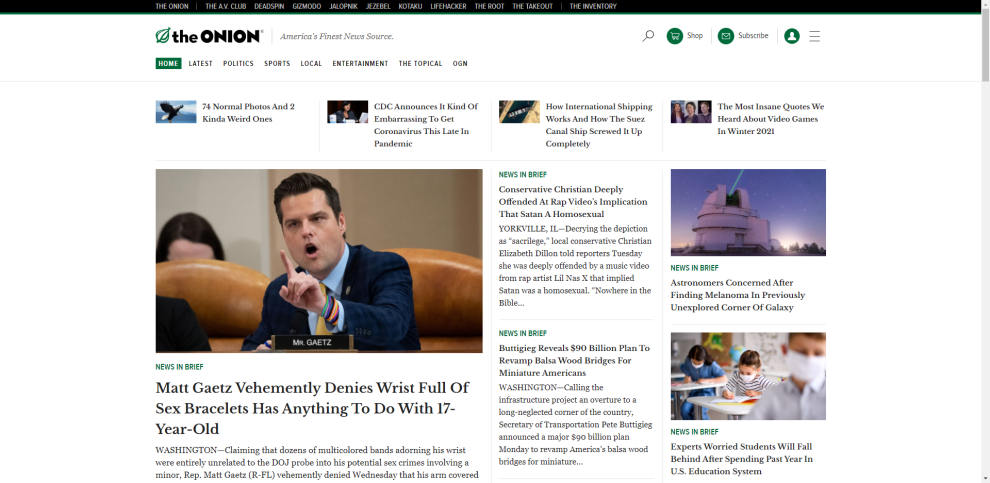This screenshot has height=483, width=990.
Task: Open the Politics section
Action: point(238,64)
